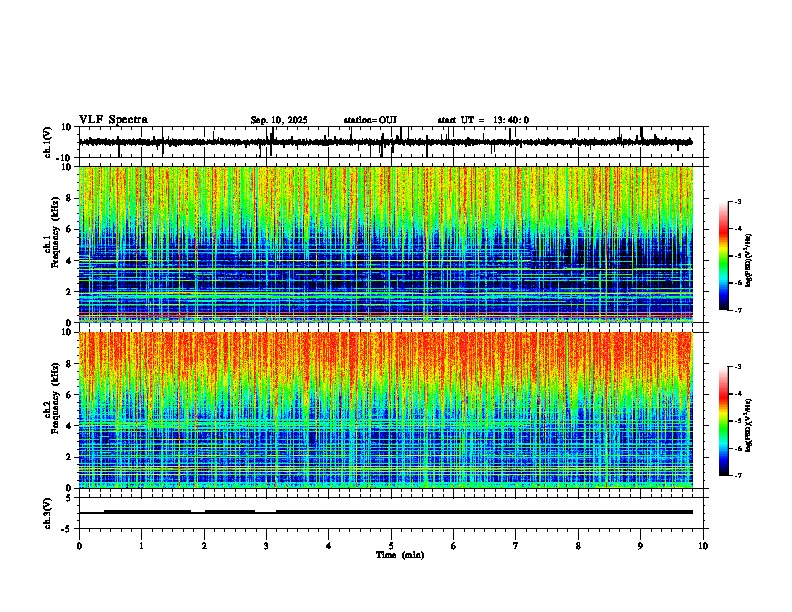Click the ch.2 color scale bar

point(724,421)
